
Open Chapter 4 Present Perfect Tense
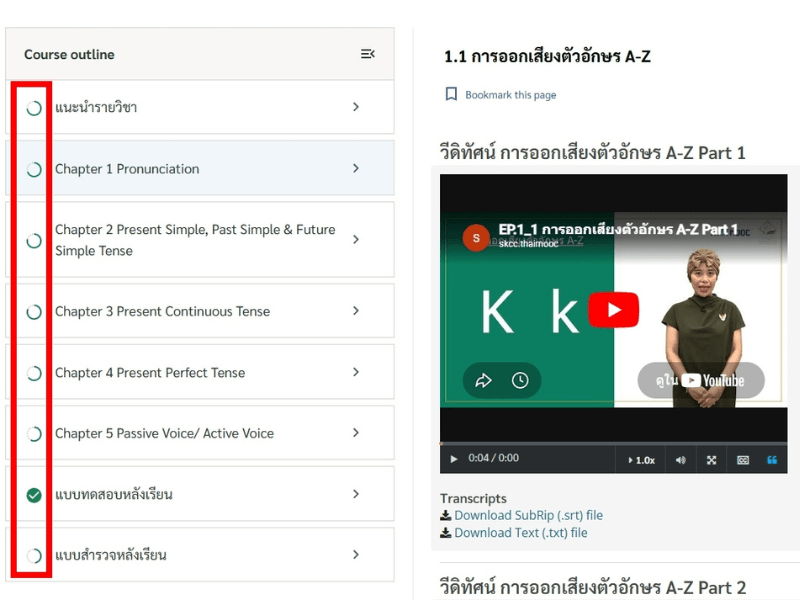click(x=149, y=372)
